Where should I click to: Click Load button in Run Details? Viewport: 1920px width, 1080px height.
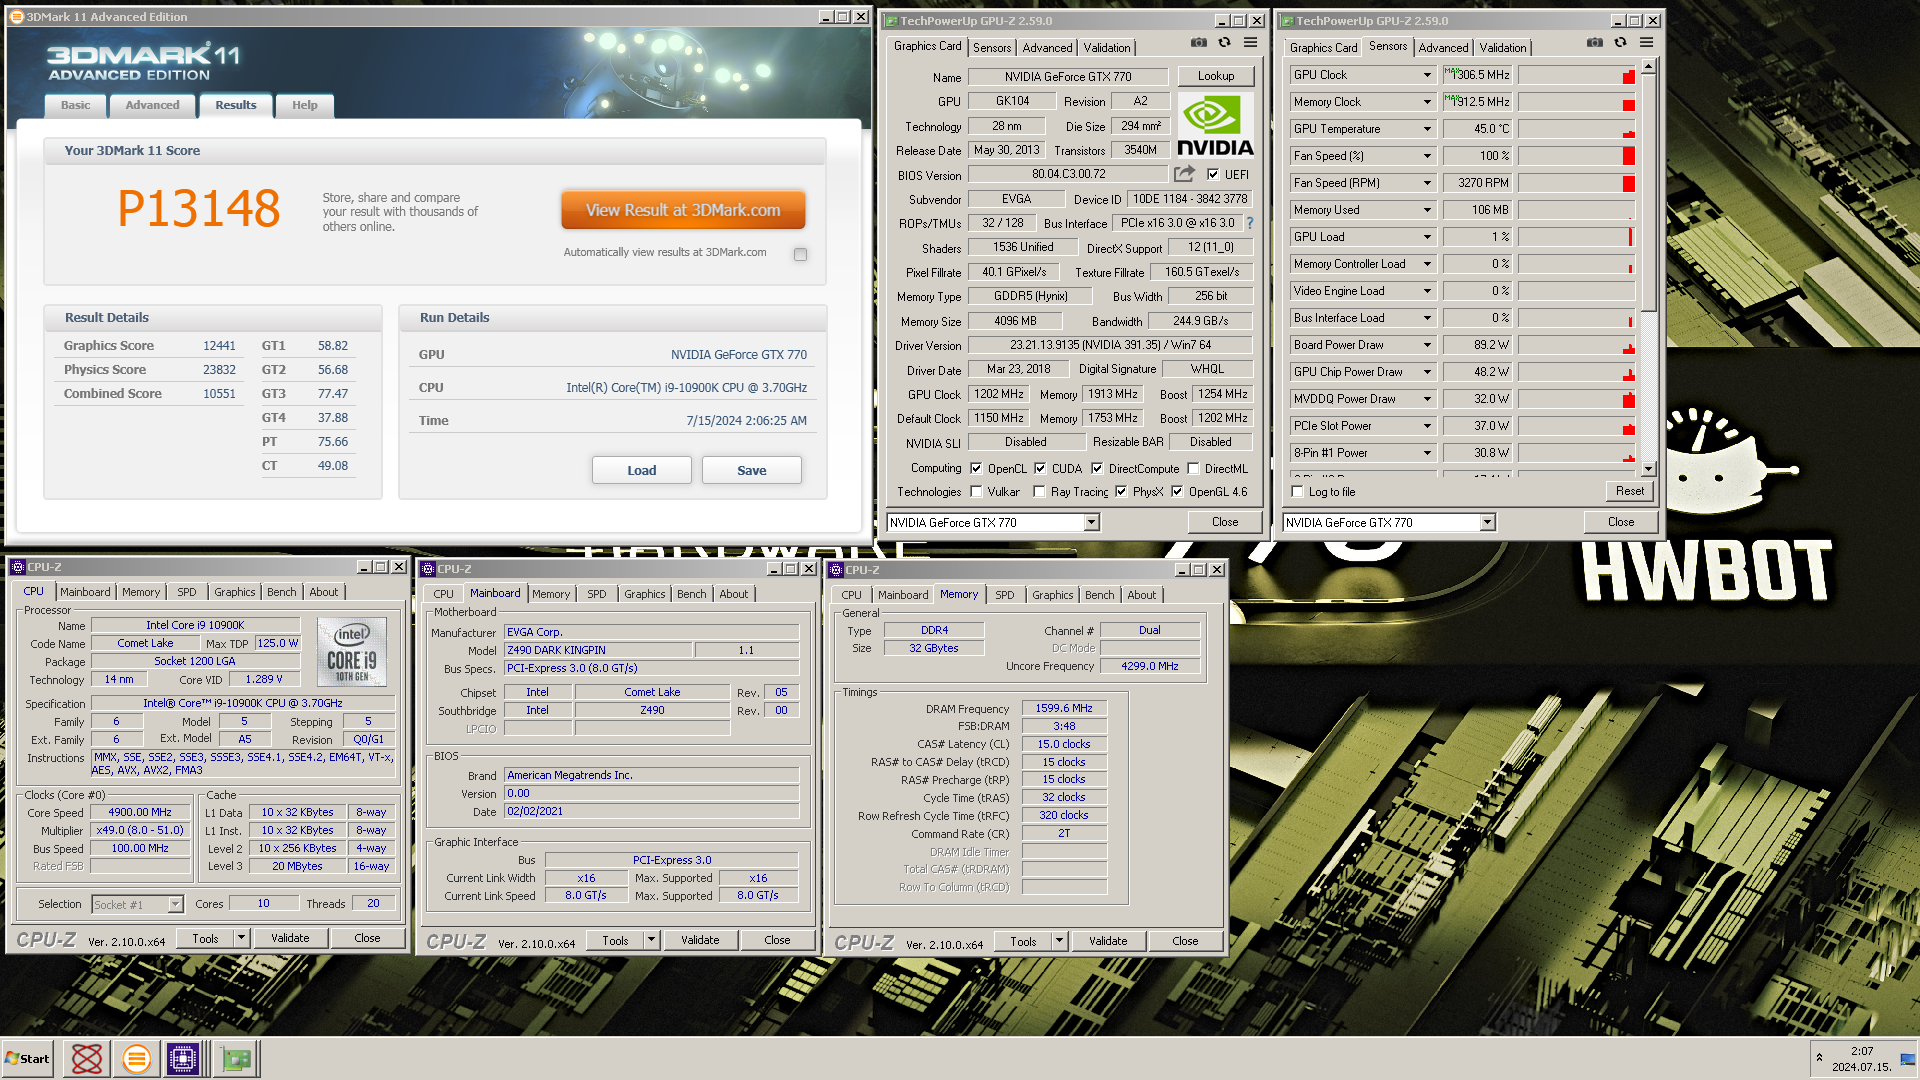642,470
